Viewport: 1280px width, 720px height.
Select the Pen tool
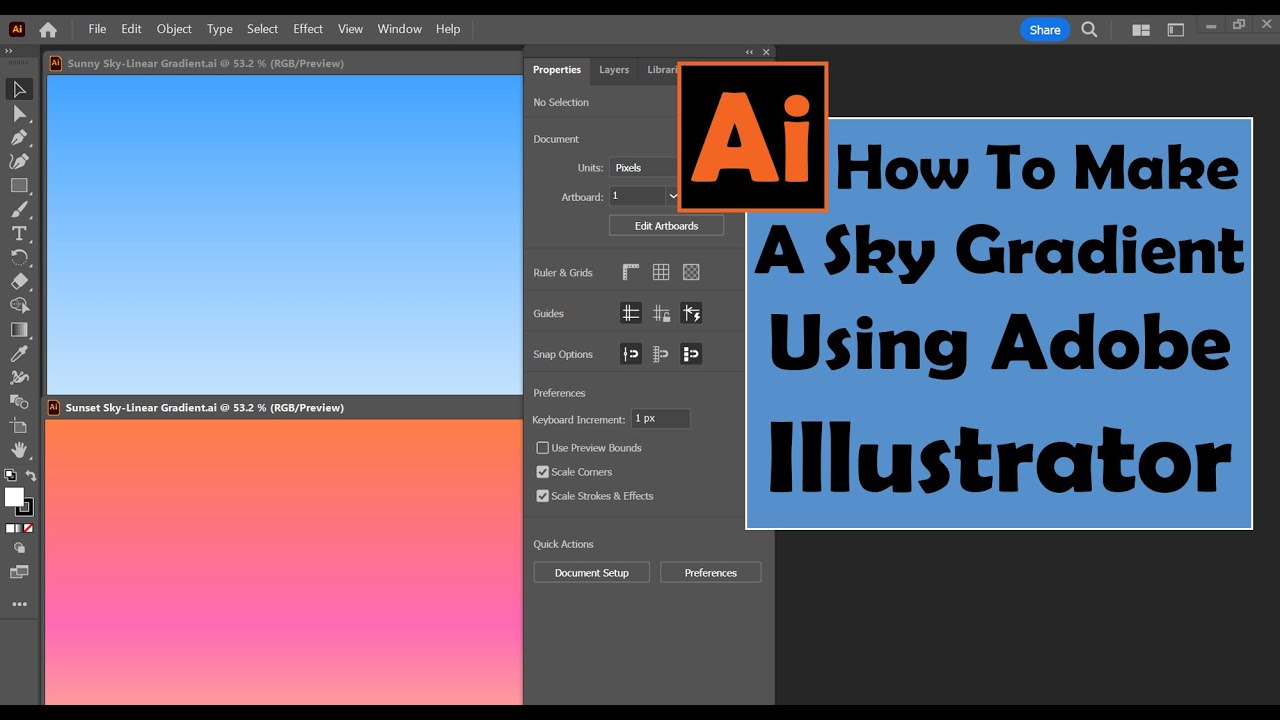pos(19,137)
